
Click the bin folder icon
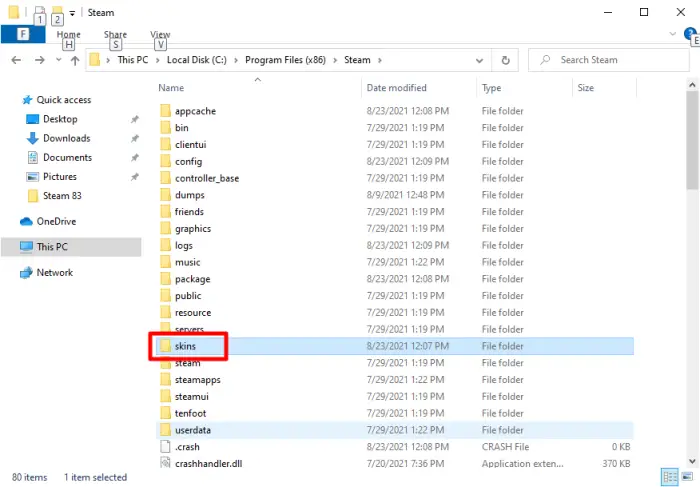point(166,128)
